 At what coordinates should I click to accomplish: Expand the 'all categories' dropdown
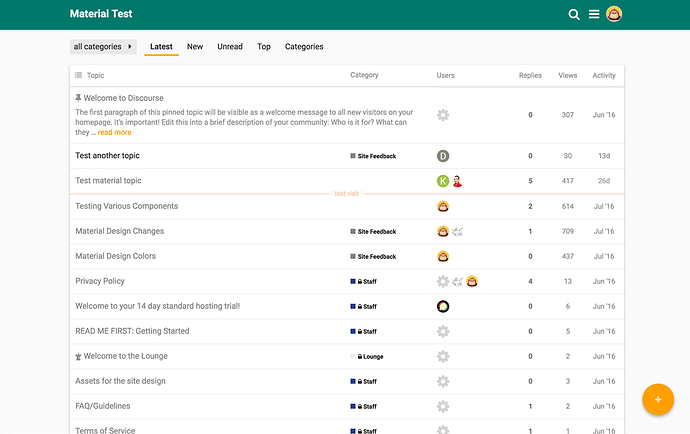(x=103, y=47)
